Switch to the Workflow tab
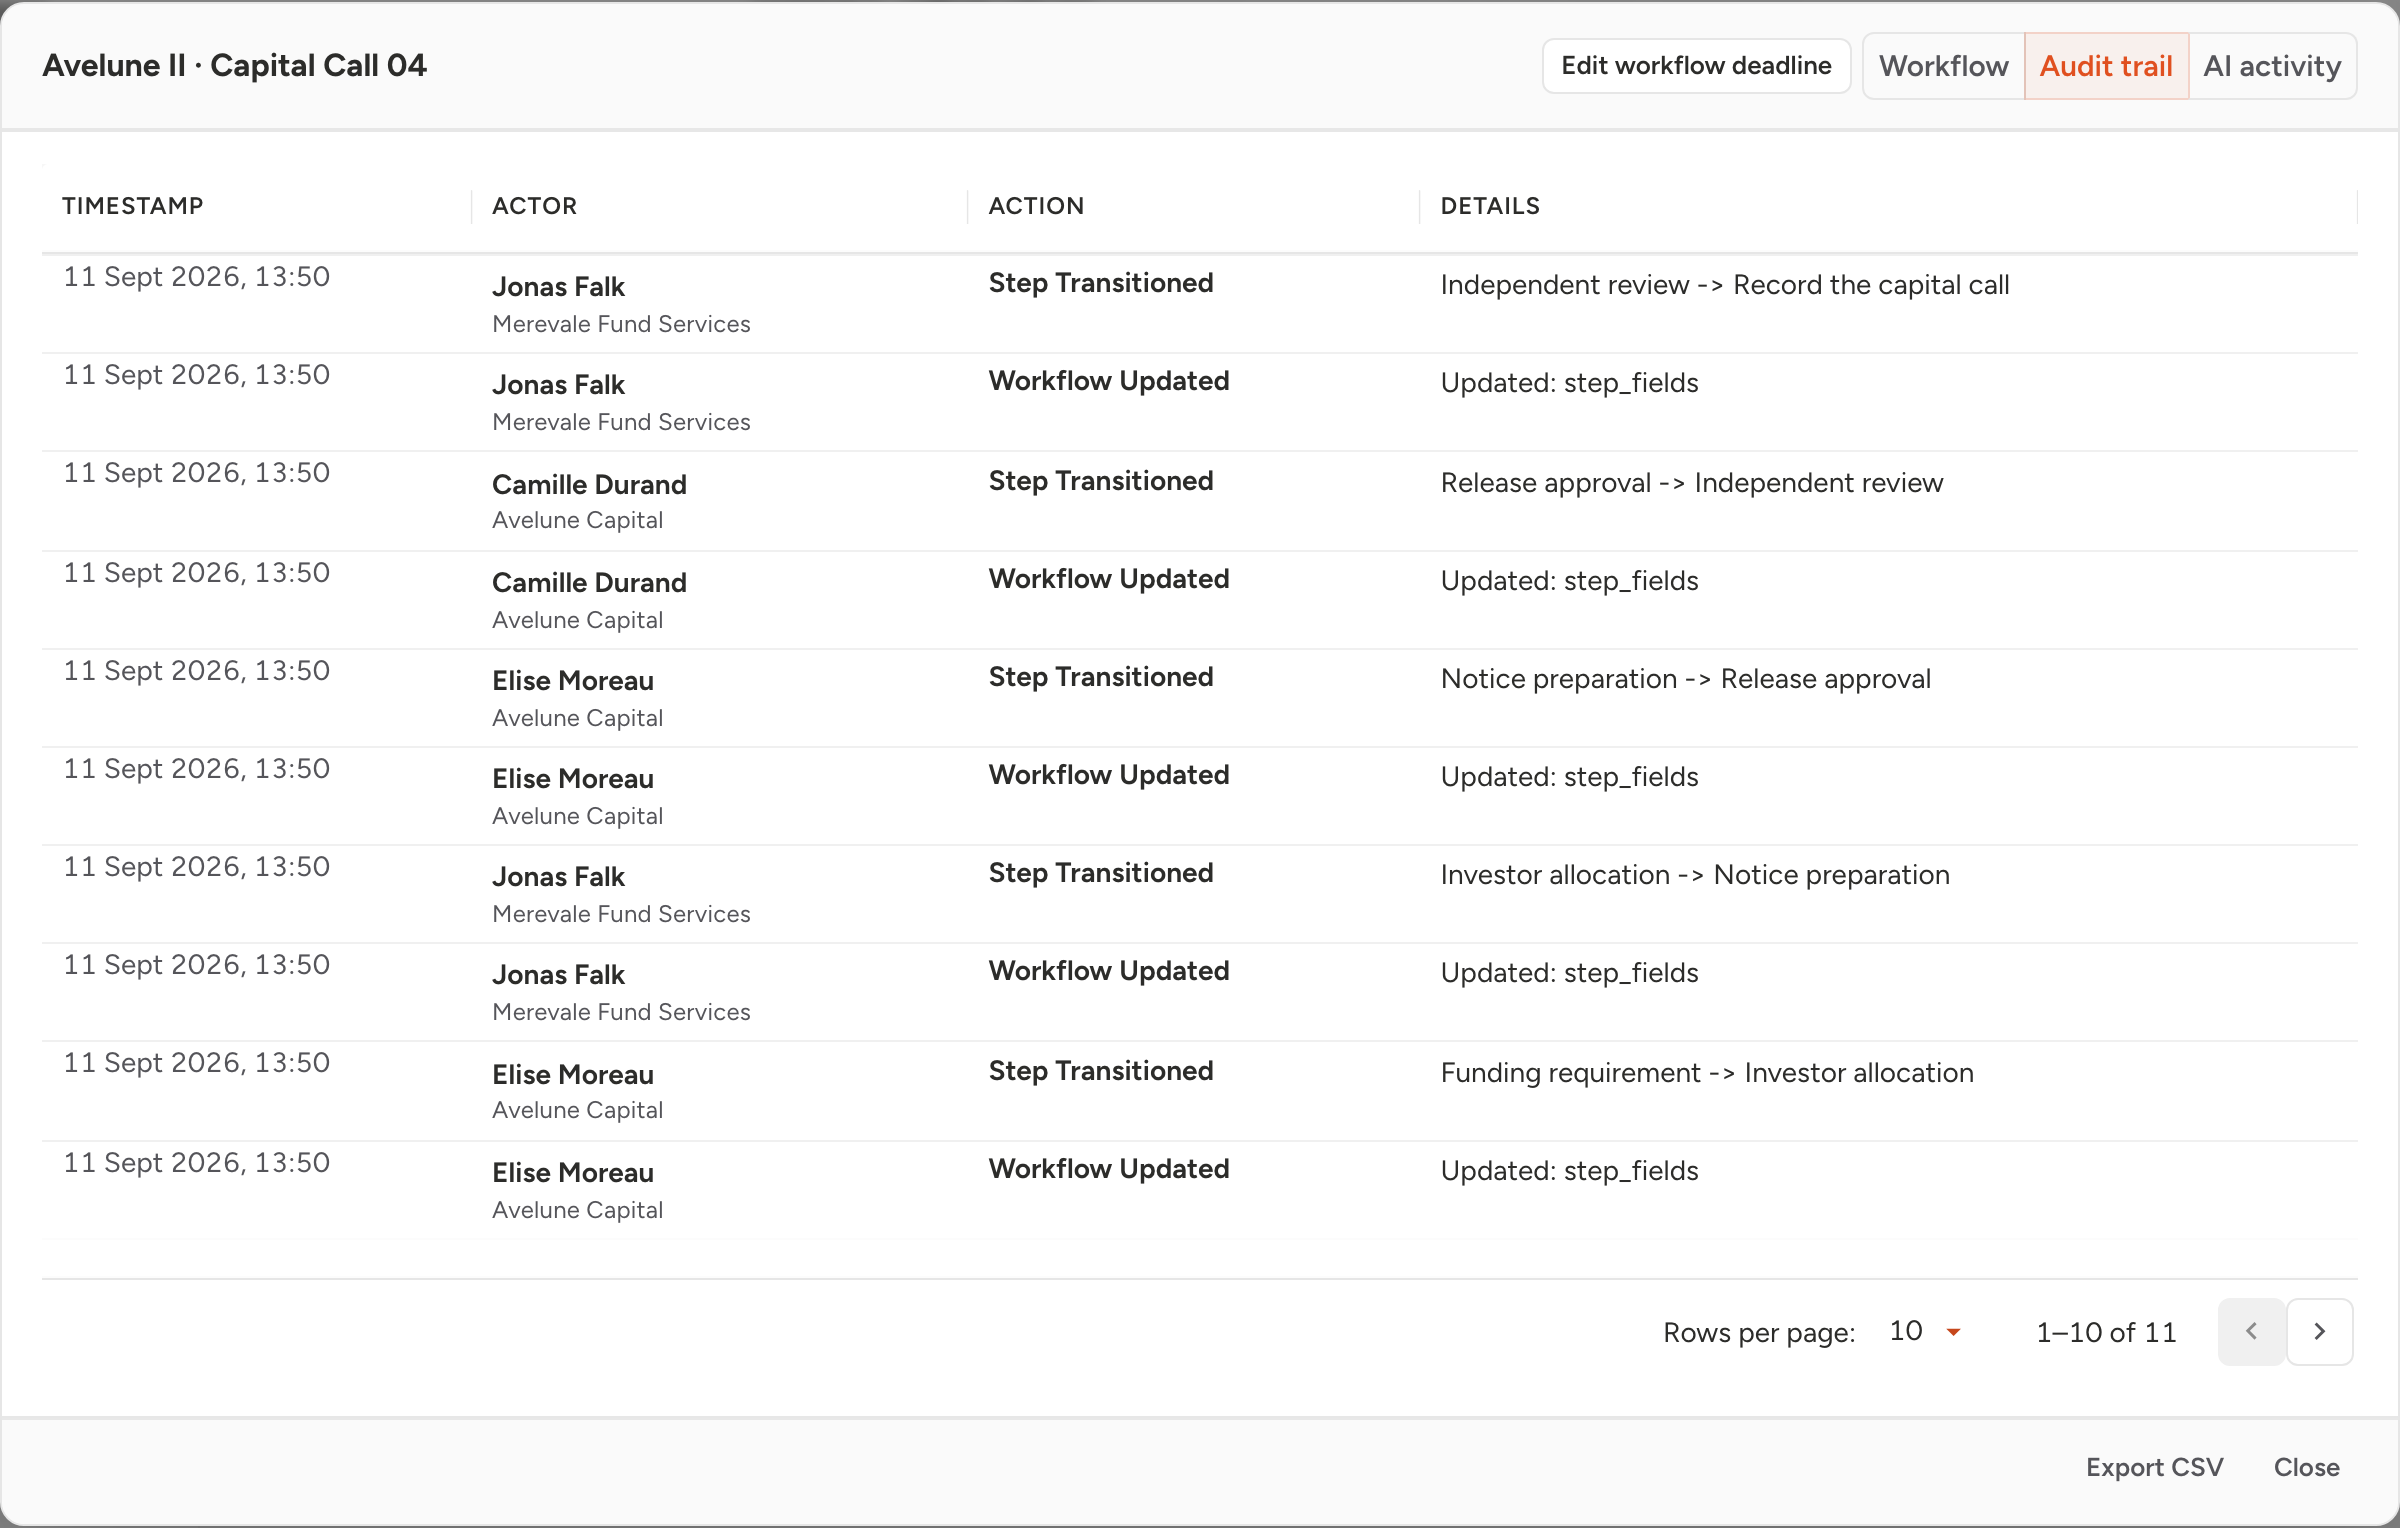Viewport: 2400px width, 1528px height. [1943, 66]
